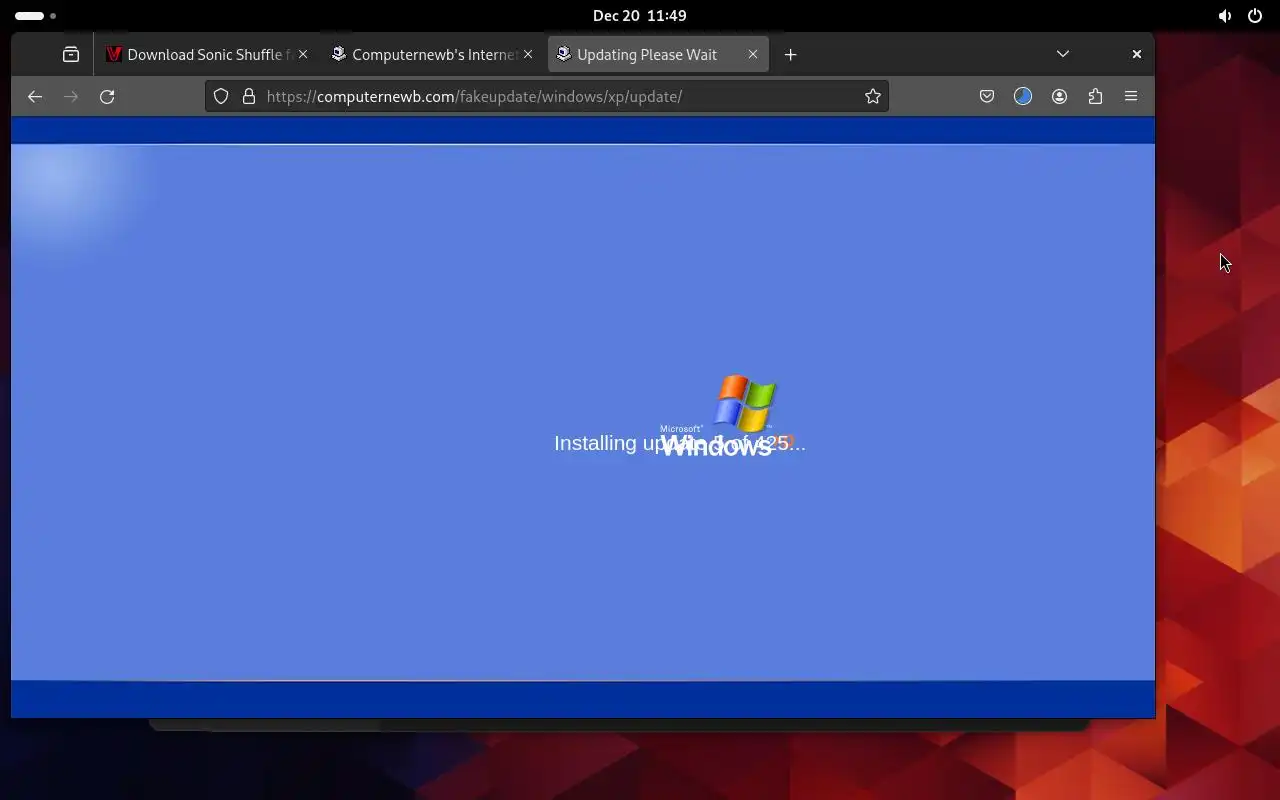Open the blue circular extension icon
This screenshot has height=800, width=1280.
point(1023,96)
